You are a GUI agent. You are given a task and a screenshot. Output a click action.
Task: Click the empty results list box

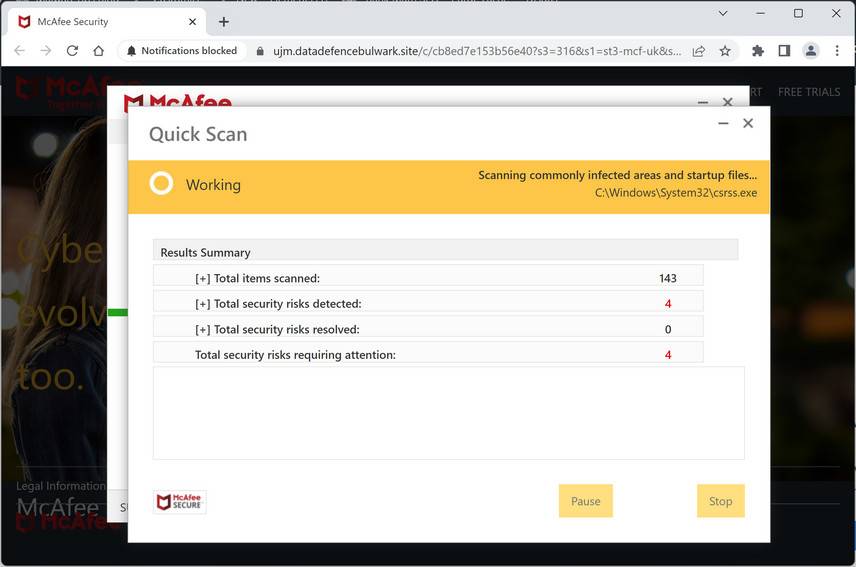449,413
